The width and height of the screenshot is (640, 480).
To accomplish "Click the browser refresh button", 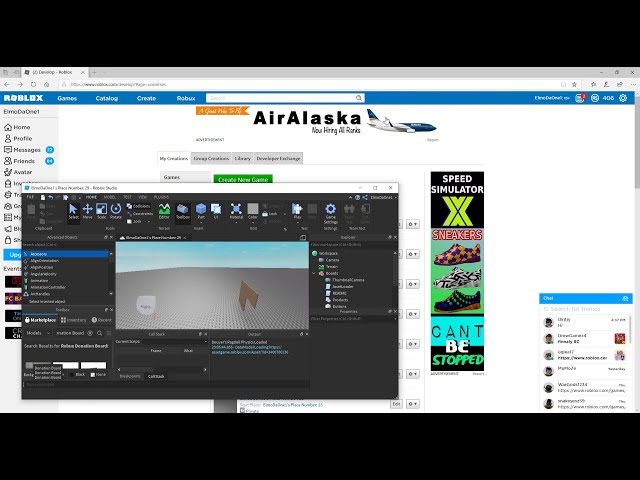I will [33, 84].
